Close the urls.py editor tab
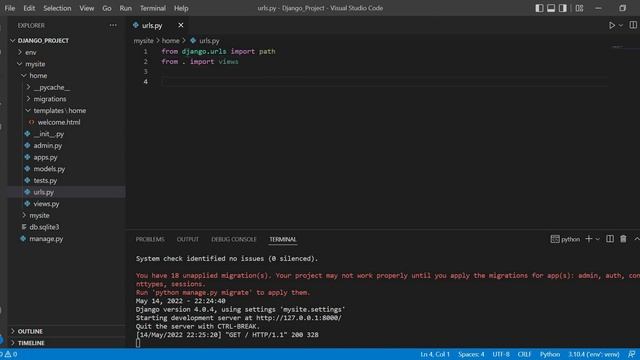640x360 pixels. pyautogui.click(x=180, y=25)
